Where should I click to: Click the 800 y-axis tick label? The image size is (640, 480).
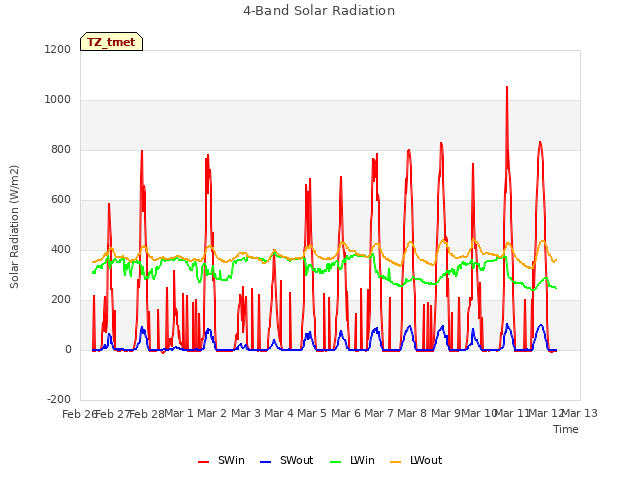pos(61,150)
